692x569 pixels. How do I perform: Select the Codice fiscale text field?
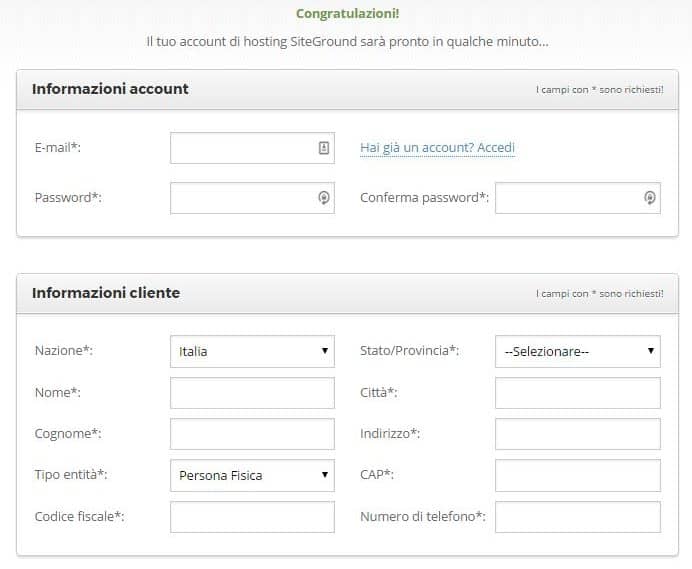[x=252, y=517]
